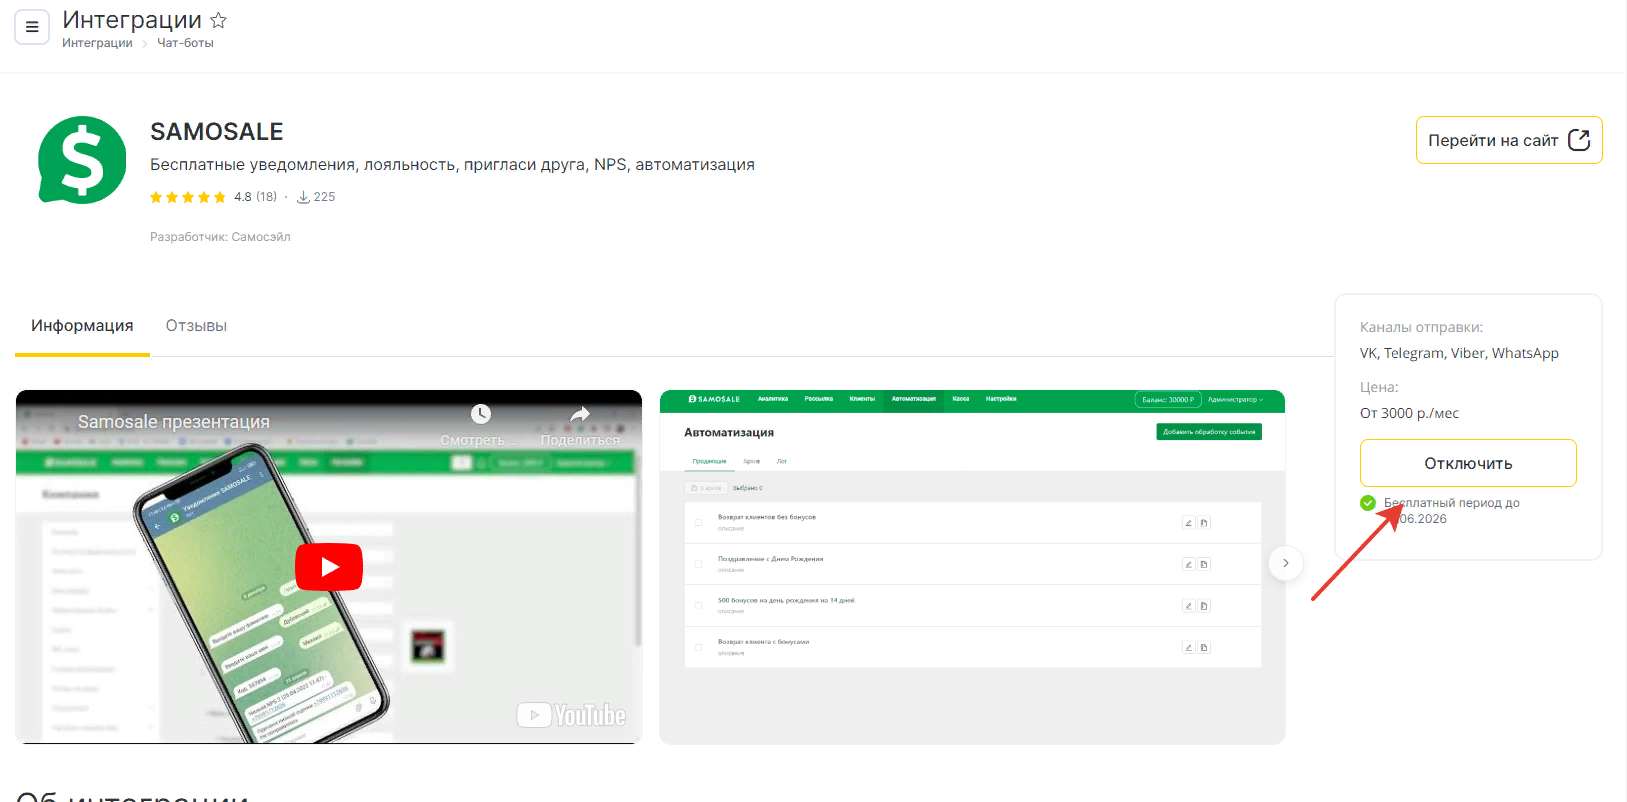Click the Samosale презентация video title

[x=174, y=422]
